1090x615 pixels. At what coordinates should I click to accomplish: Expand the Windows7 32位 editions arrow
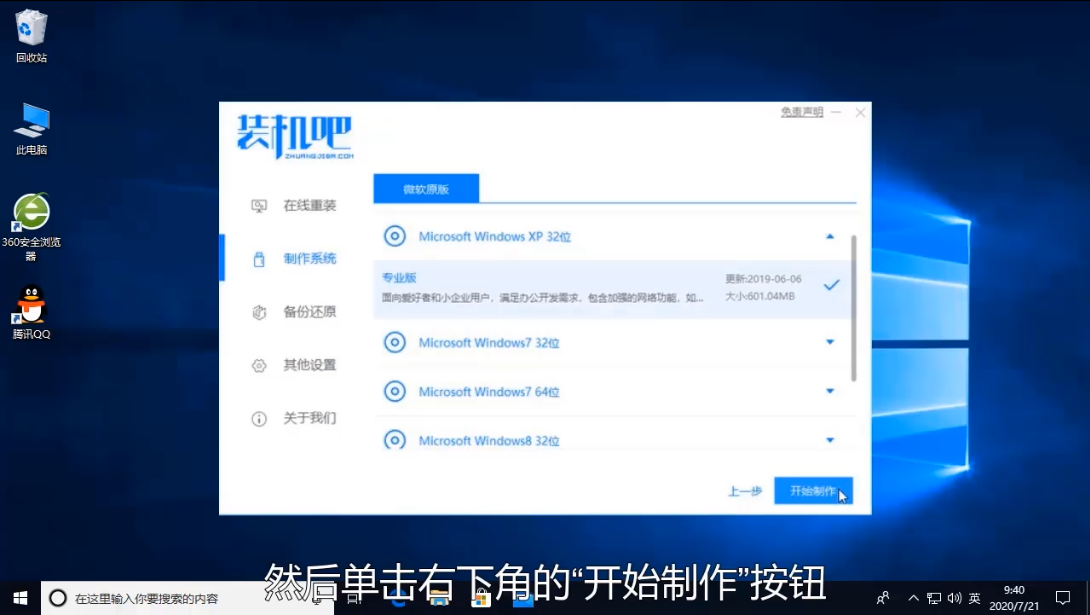[x=829, y=342]
